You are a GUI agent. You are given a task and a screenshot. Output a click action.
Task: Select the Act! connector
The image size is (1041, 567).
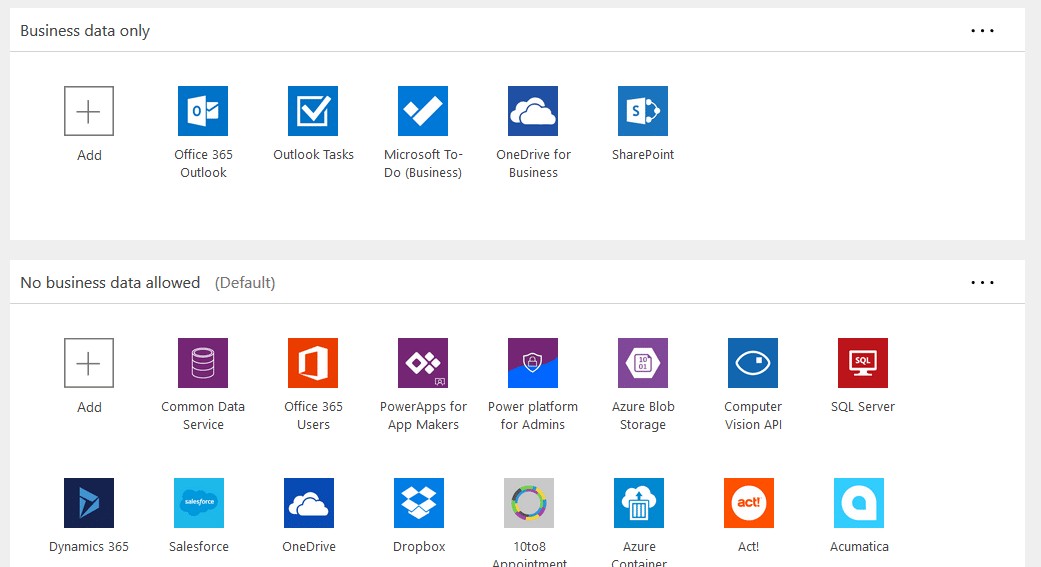click(x=749, y=503)
